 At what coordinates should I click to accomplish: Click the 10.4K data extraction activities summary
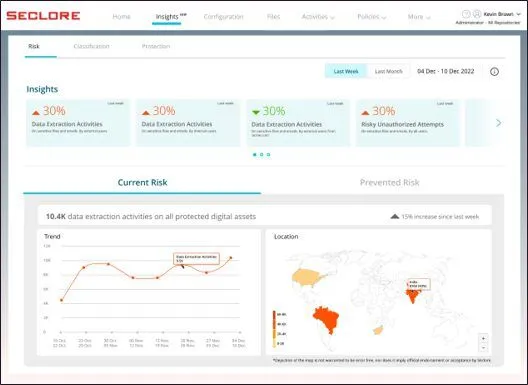[151, 216]
